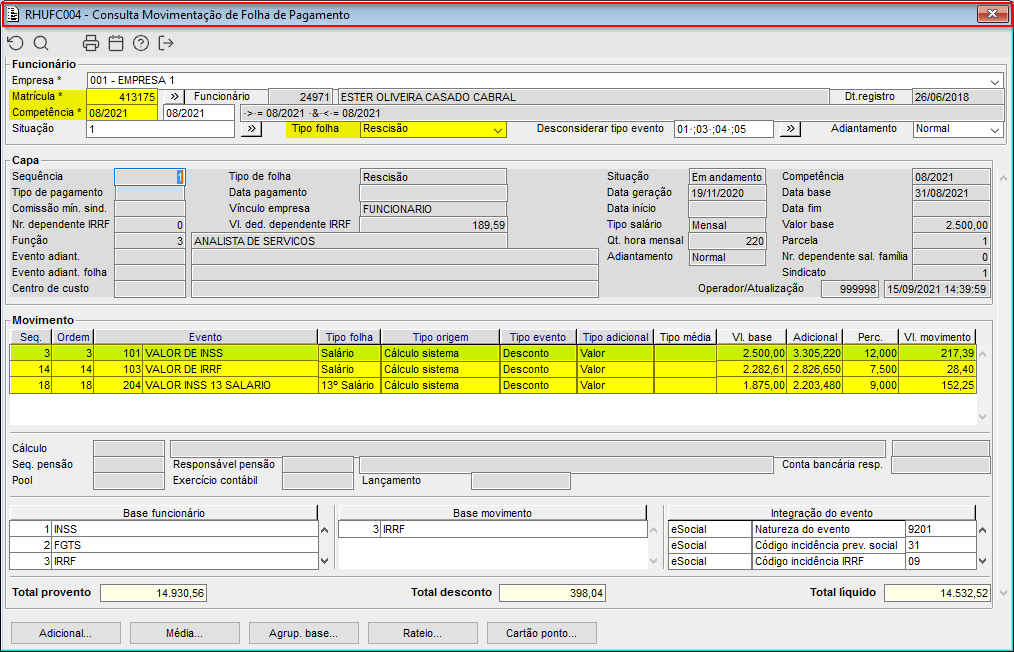Click lookup arrows beside Desconsiderar tipo evento
This screenshot has width=1014, height=652.
tap(790, 129)
